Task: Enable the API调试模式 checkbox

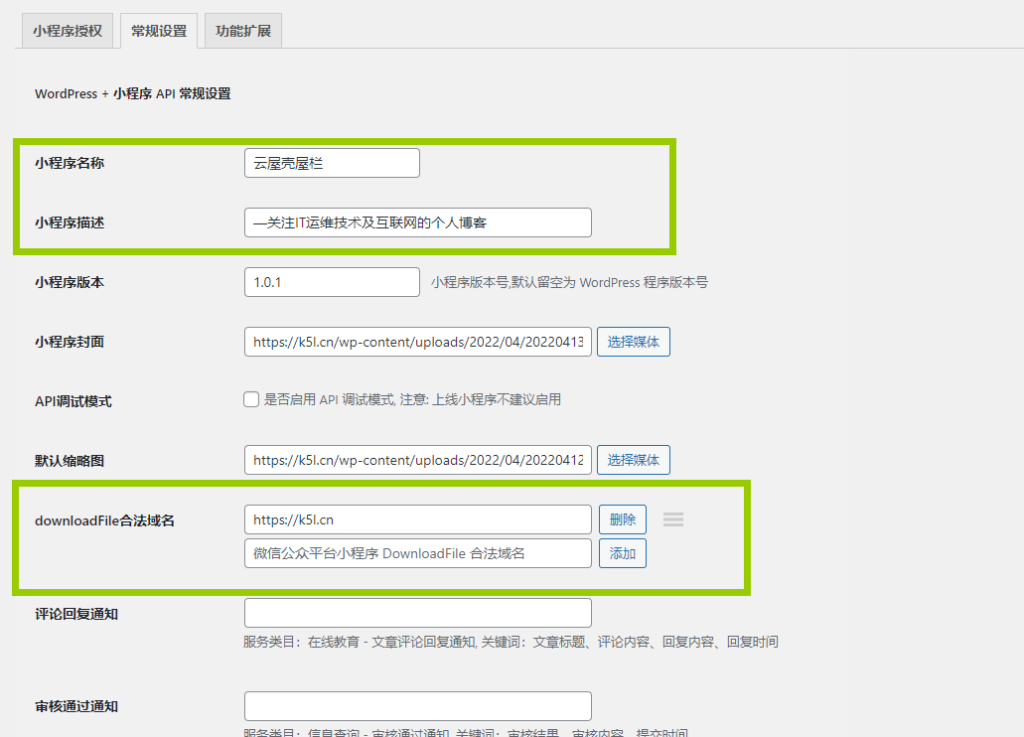Action: tap(252, 400)
